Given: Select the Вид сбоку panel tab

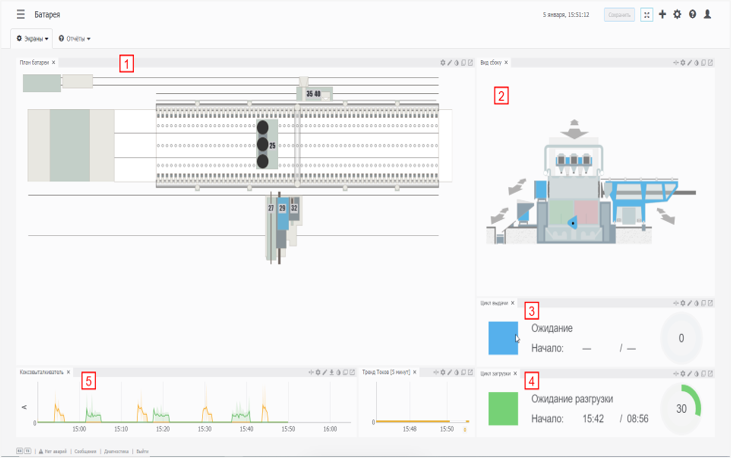Looking at the screenshot, I should click(491, 63).
